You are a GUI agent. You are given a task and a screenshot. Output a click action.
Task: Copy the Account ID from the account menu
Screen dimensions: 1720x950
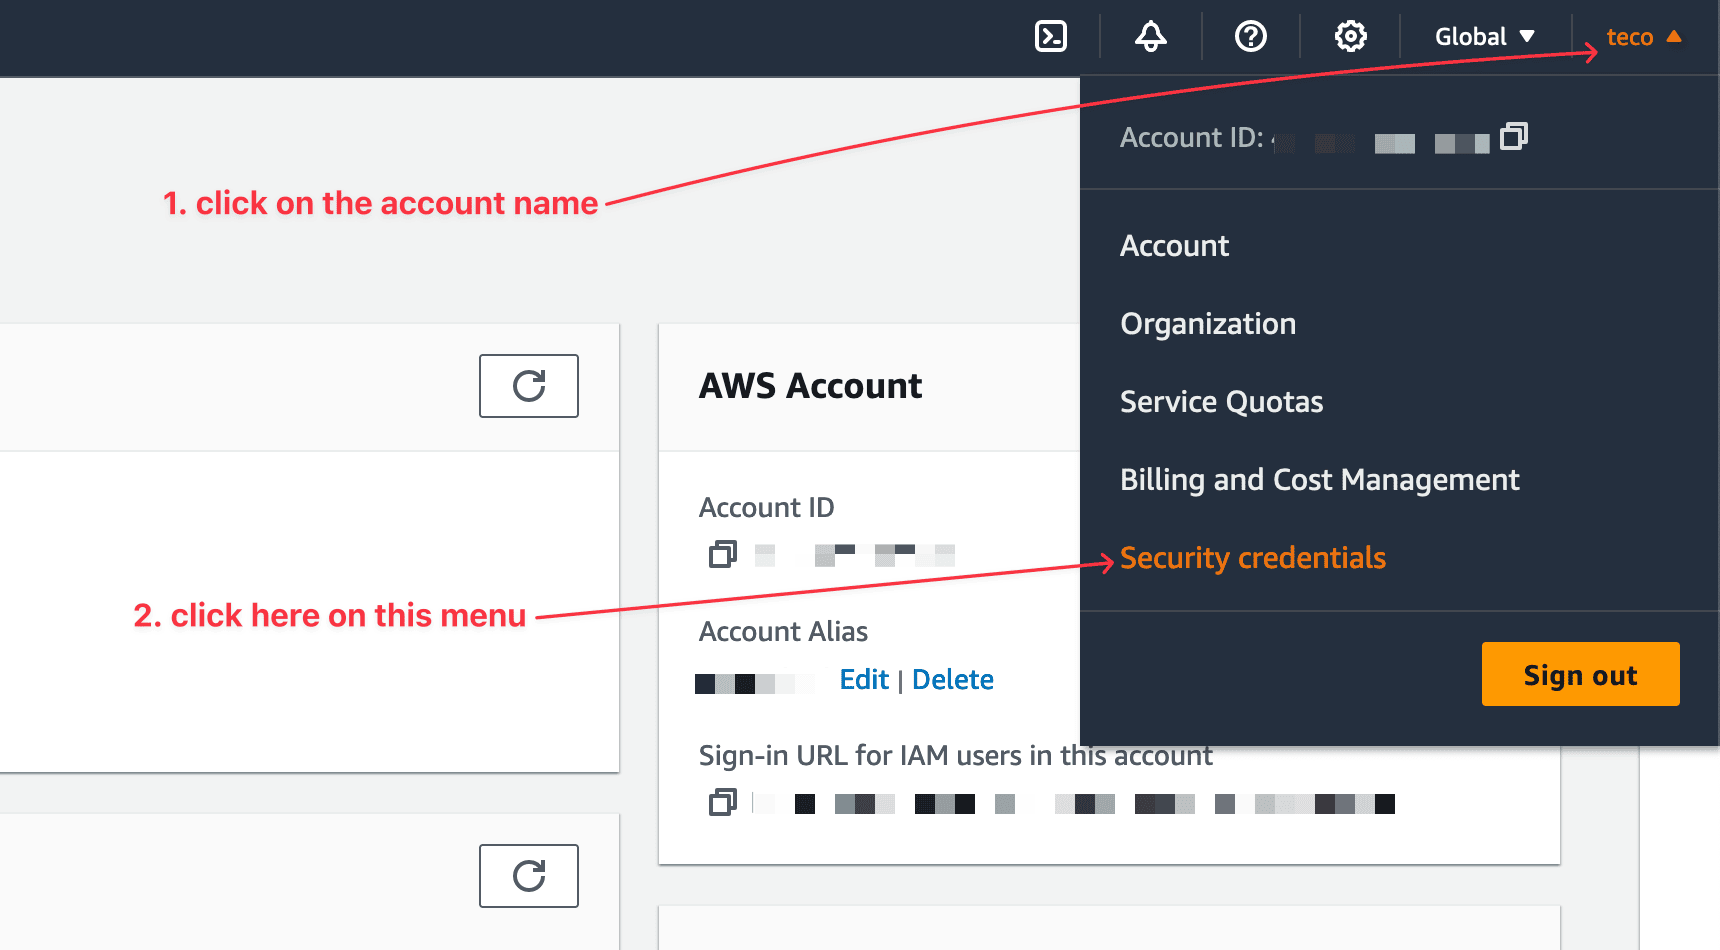pos(1513,137)
